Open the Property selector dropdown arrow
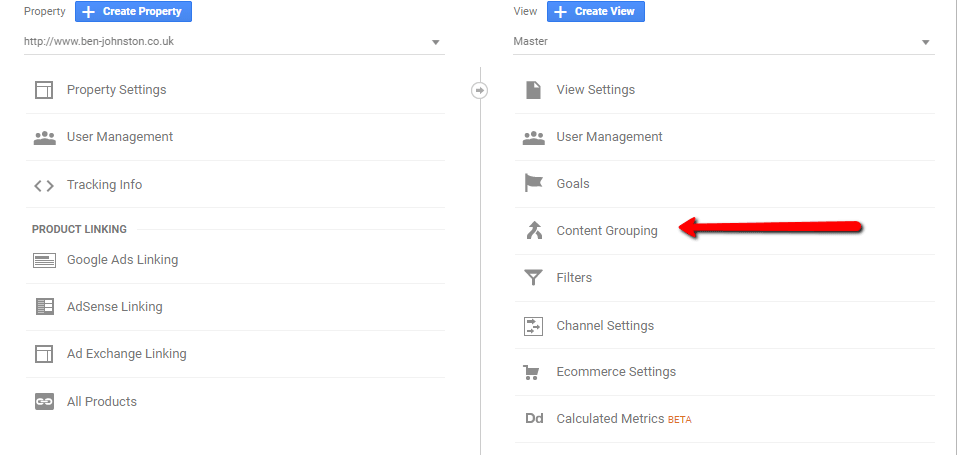Viewport: 957px width, 455px height. [x=435, y=43]
